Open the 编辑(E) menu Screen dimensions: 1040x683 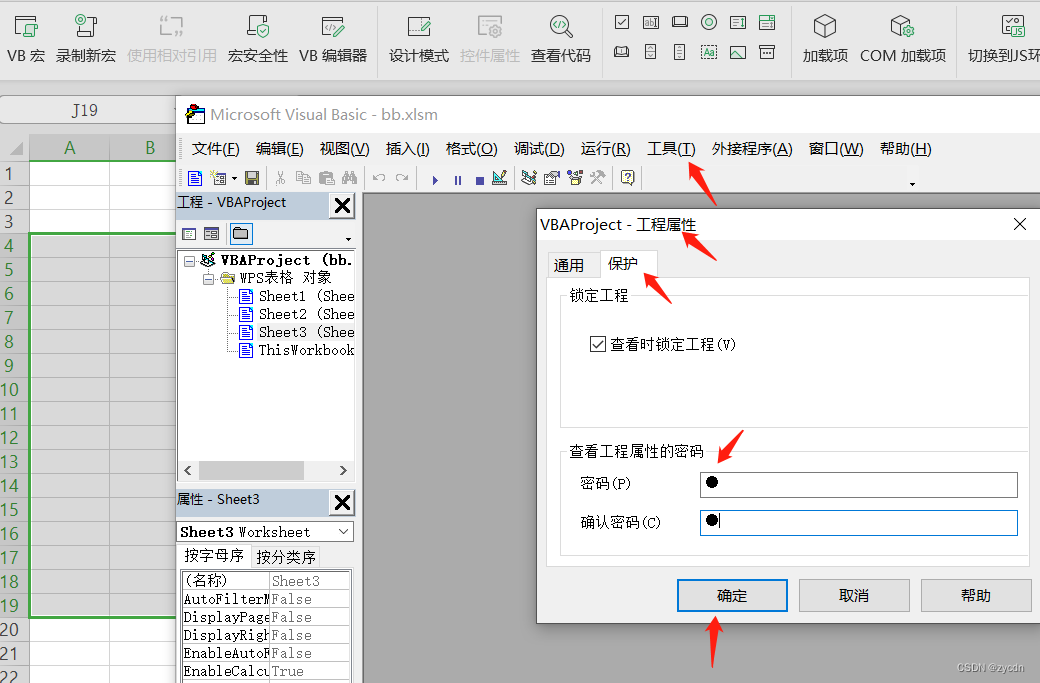coord(279,149)
